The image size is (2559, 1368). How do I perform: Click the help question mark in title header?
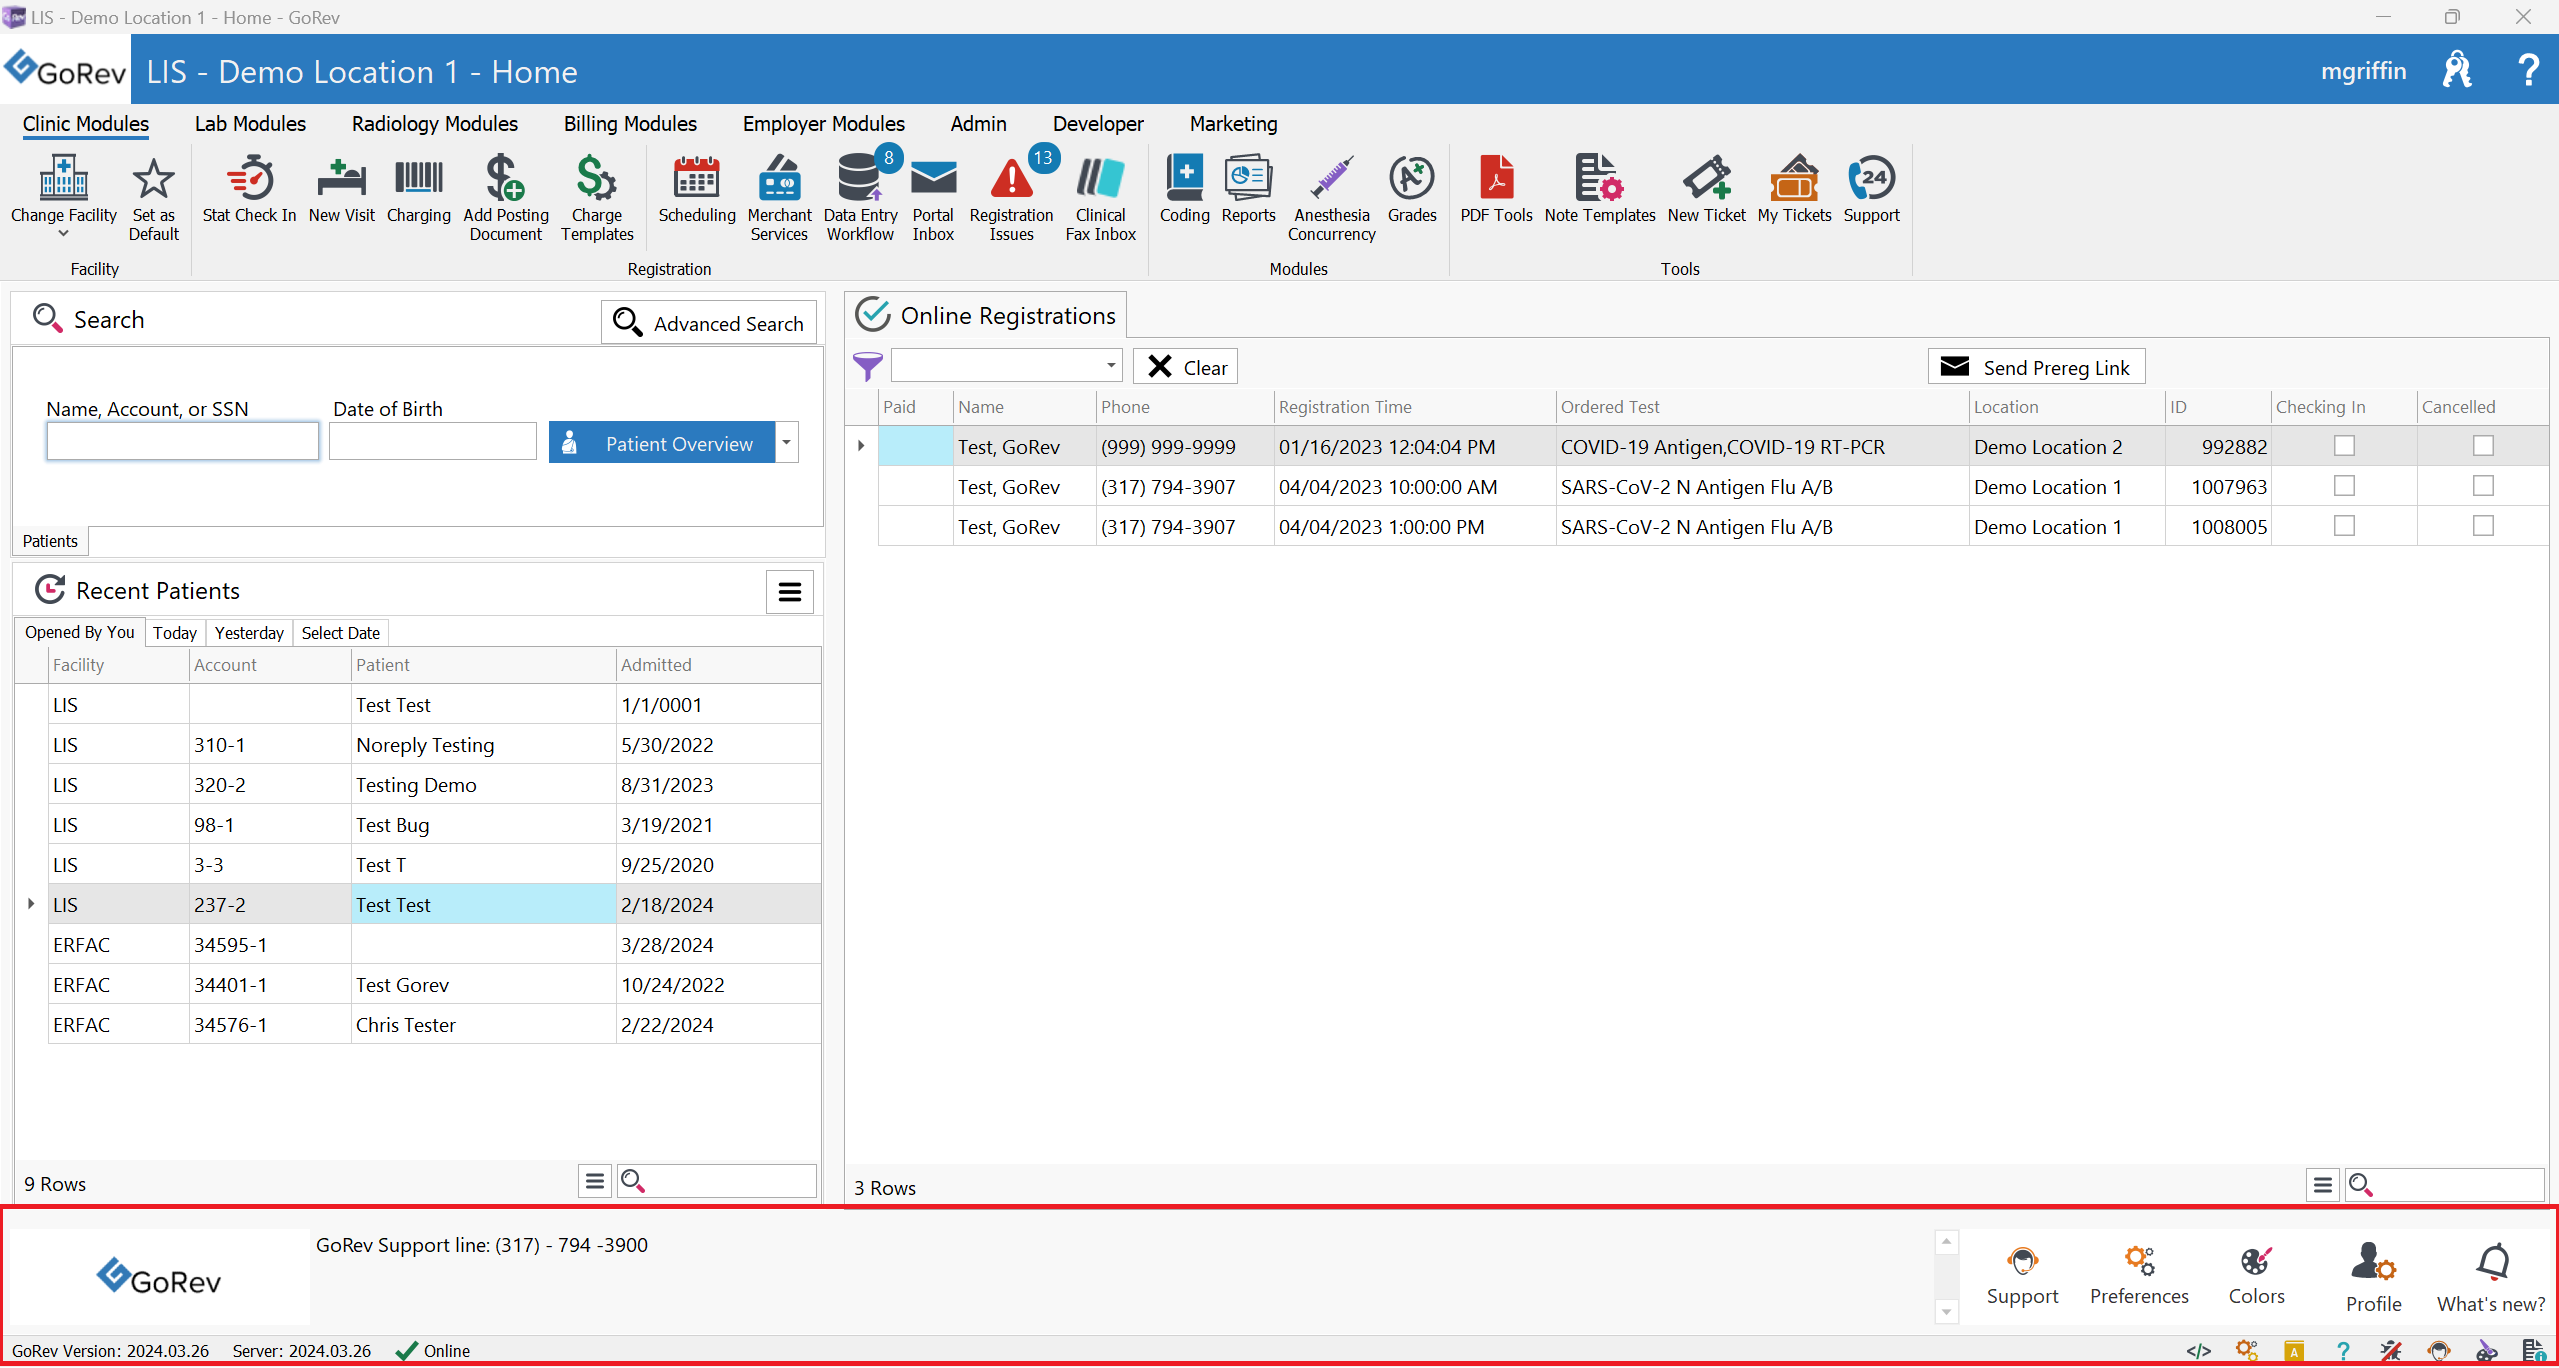tap(2528, 70)
